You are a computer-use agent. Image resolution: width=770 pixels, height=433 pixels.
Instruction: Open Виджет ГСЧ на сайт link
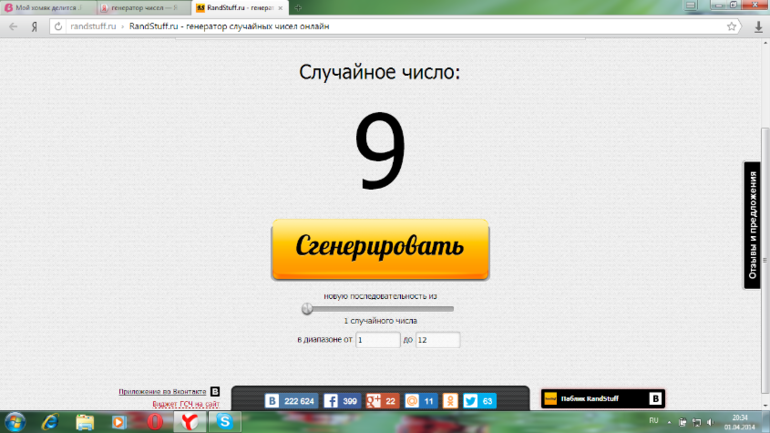tap(186, 404)
